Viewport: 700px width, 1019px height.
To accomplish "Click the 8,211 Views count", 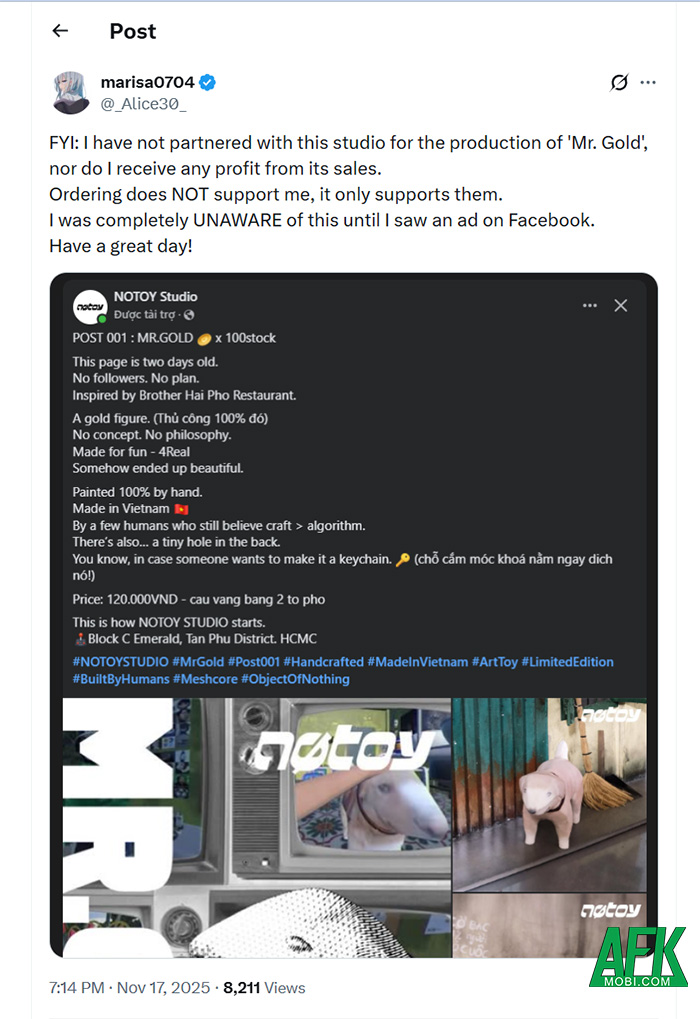I will tap(264, 987).
